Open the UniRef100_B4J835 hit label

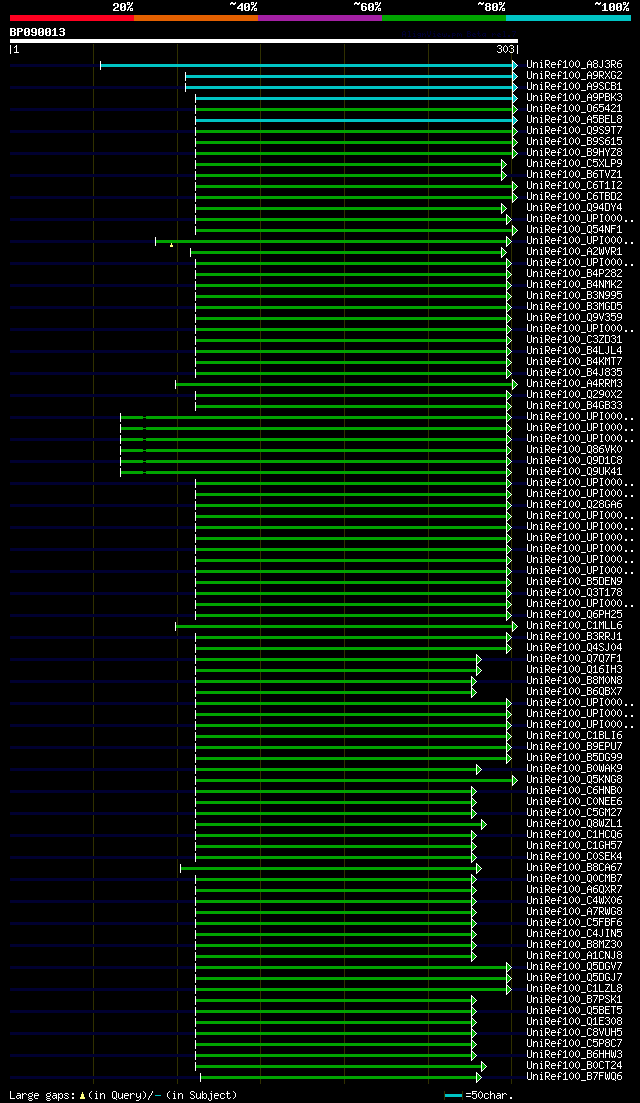tap(574, 373)
